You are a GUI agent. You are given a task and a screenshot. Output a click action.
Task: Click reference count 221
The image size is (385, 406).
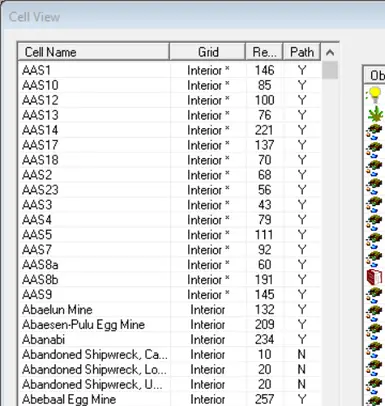click(264, 130)
